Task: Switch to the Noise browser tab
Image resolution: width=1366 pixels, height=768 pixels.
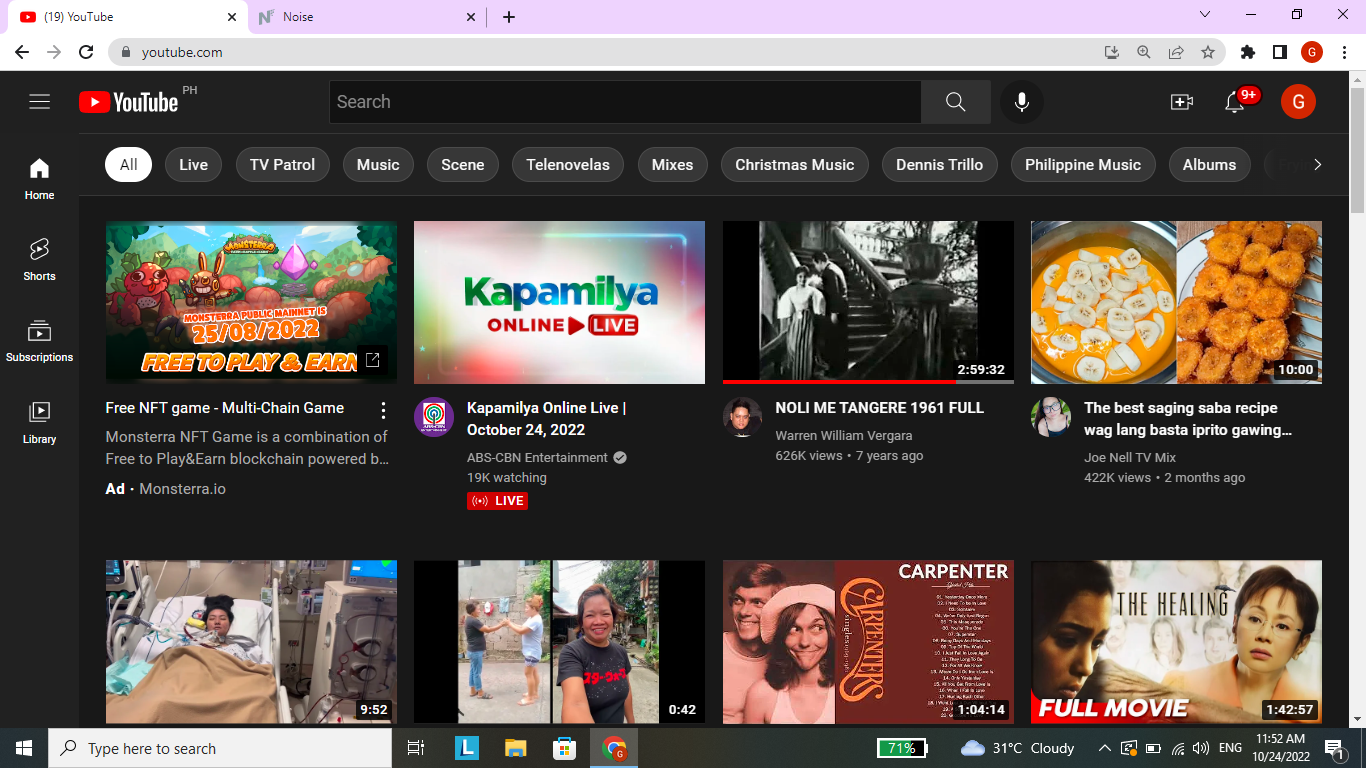Action: pos(367,17)
